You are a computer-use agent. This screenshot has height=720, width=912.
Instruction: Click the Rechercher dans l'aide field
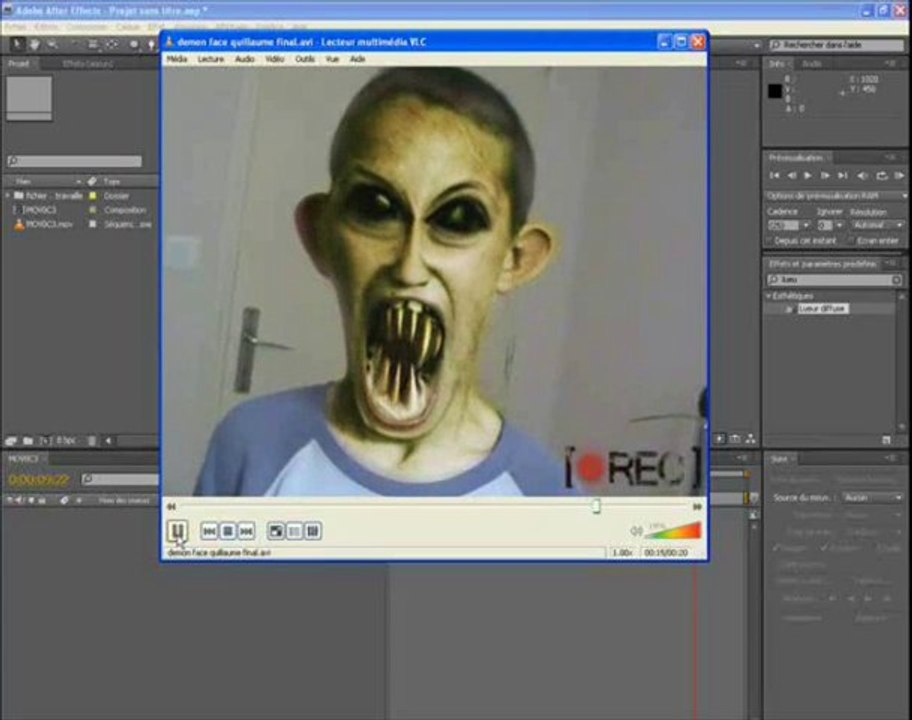pyautogui.click(x=836, y=45)
